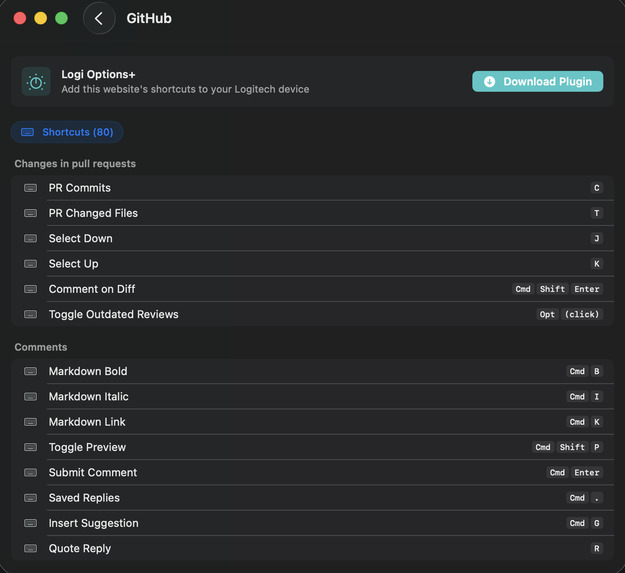Click keyboard icon beside PR Changed Files

point(30,213)
